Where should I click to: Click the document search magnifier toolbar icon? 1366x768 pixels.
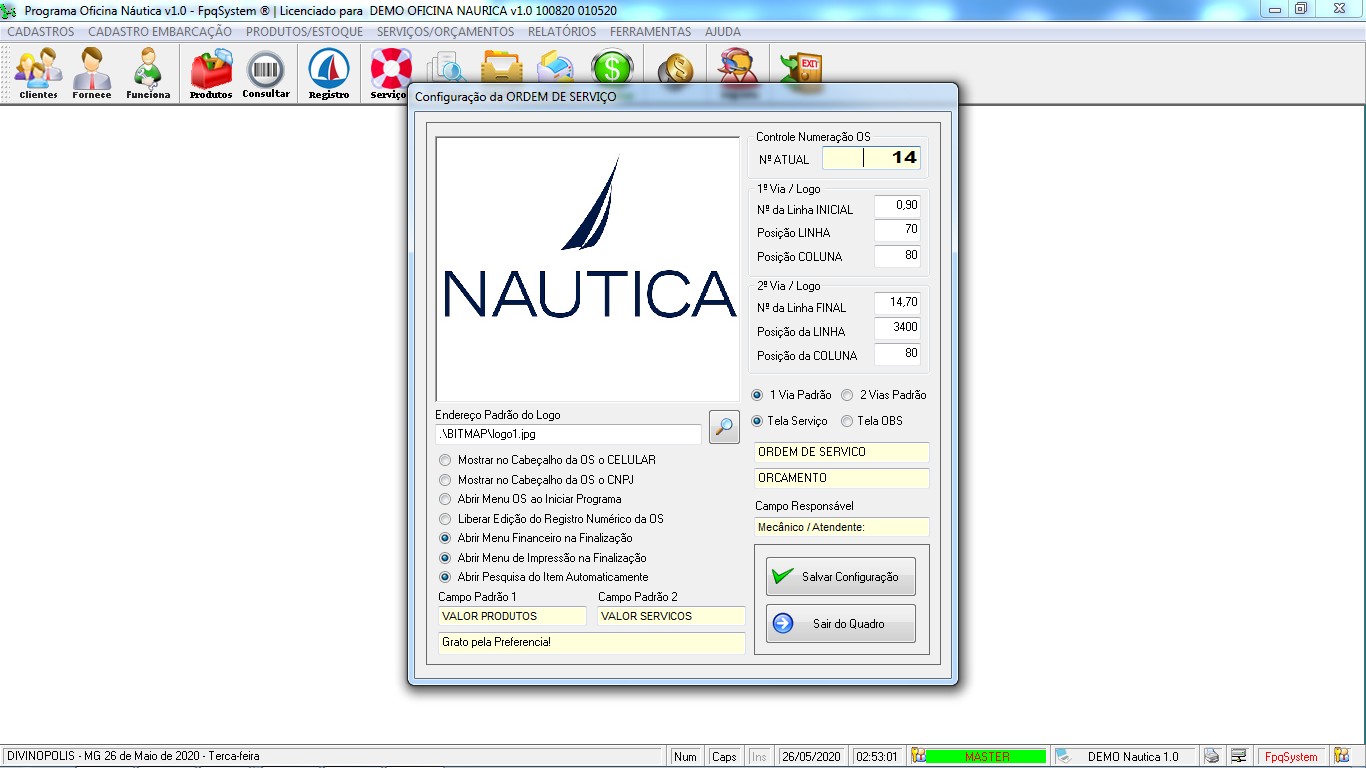446,68
